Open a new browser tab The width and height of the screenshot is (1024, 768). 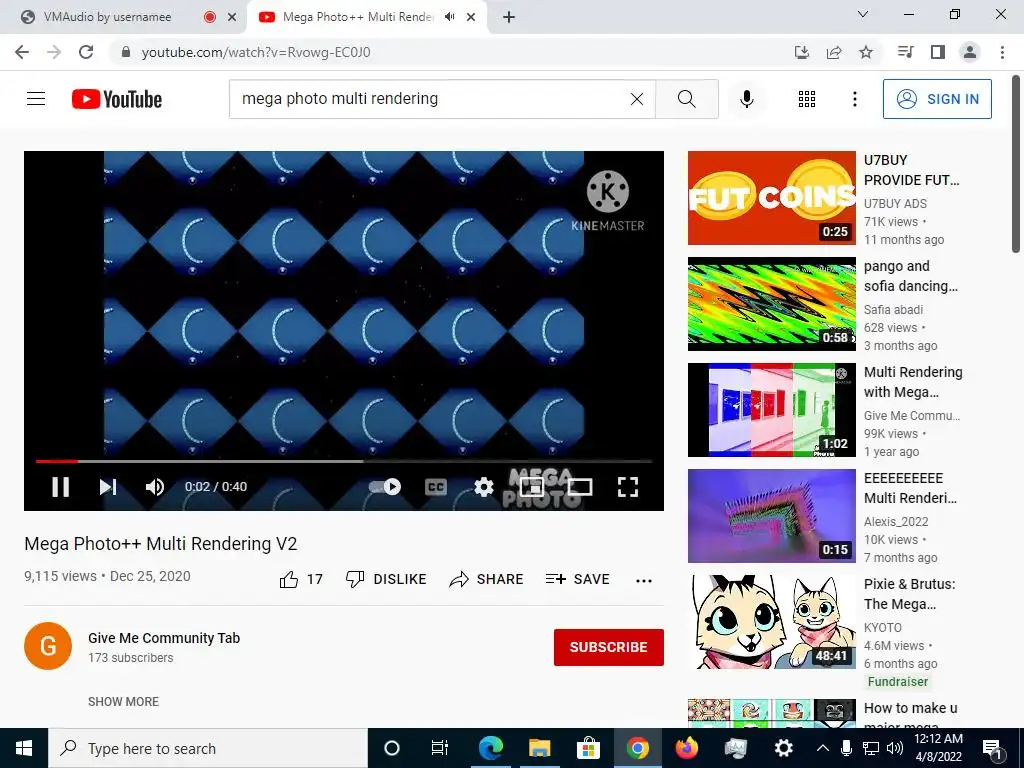coord(509,17)
